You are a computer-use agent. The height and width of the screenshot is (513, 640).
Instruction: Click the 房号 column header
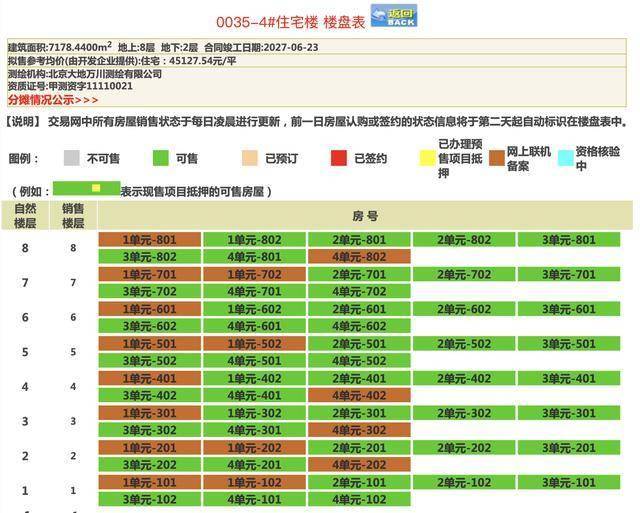(x=365, y=215)
